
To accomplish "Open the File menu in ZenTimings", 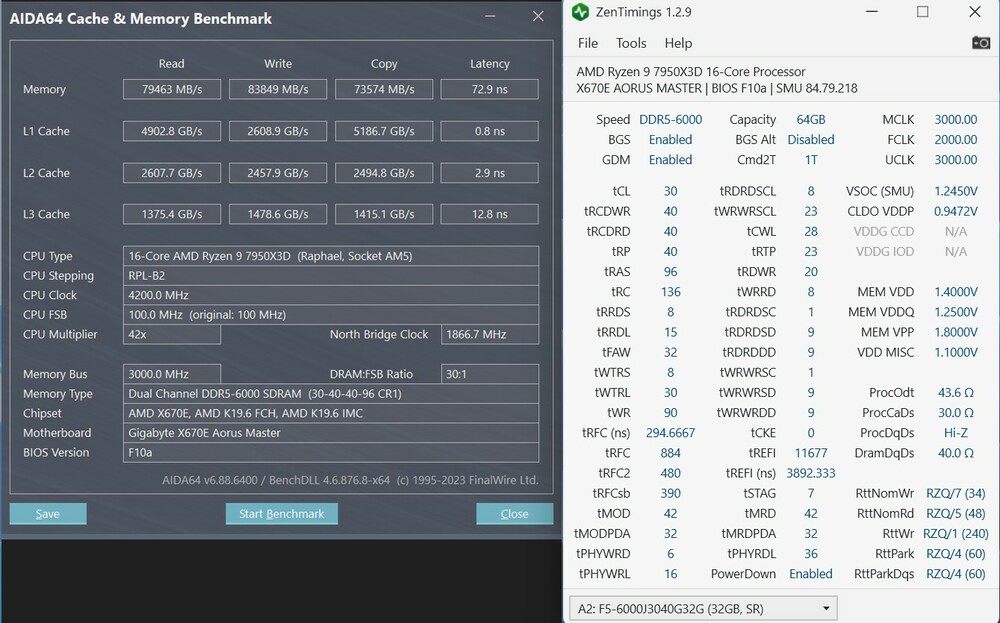I will click(587, 43).
